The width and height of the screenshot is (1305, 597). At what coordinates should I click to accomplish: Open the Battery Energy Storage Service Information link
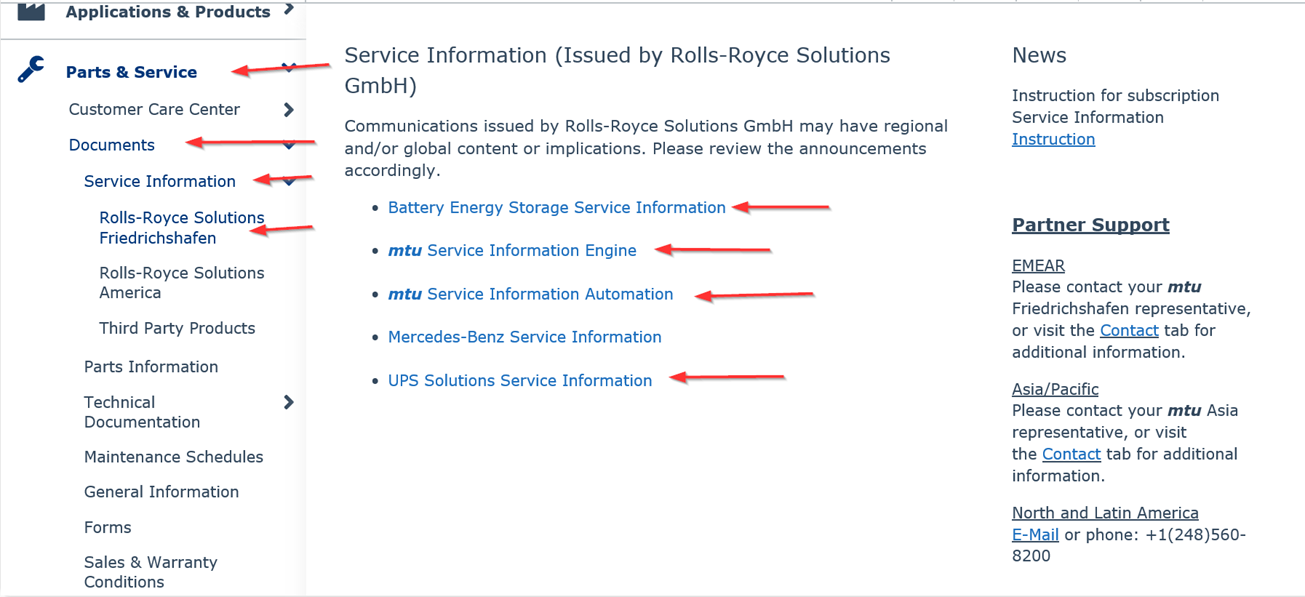pyautogui.click(x=557, y=208)
